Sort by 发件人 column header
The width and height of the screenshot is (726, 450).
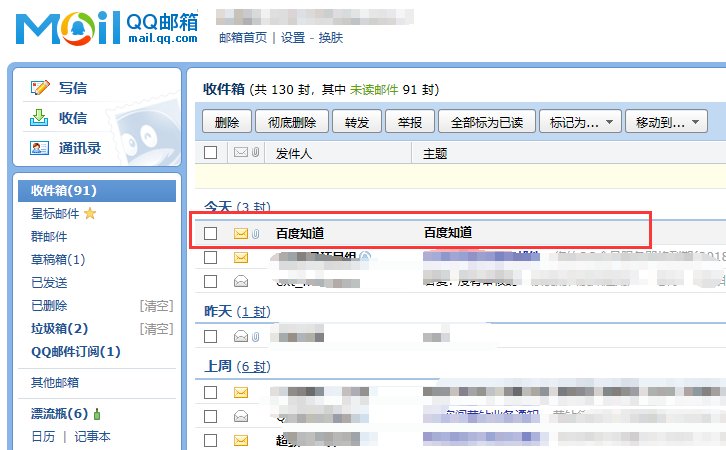pos(294,153)
